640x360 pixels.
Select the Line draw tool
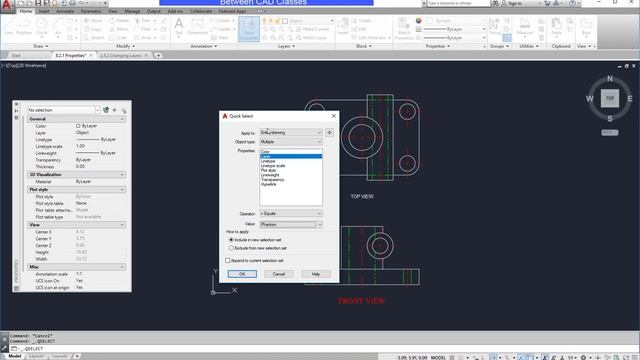(9, 27)
